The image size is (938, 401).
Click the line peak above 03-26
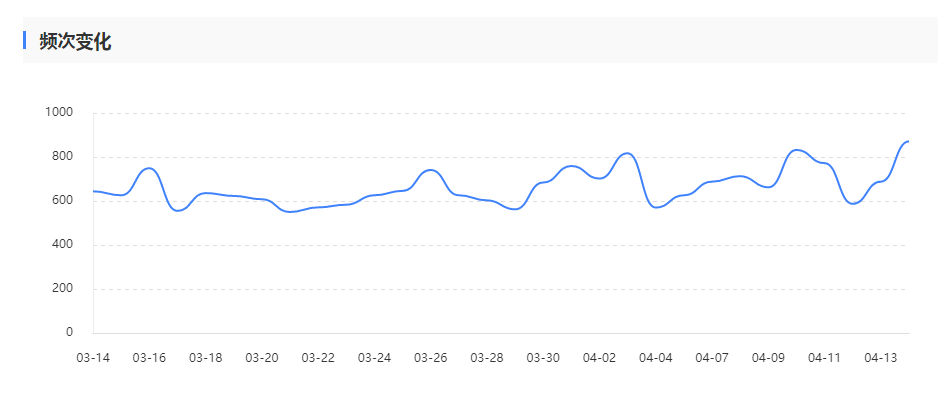(x=430, y=170)
